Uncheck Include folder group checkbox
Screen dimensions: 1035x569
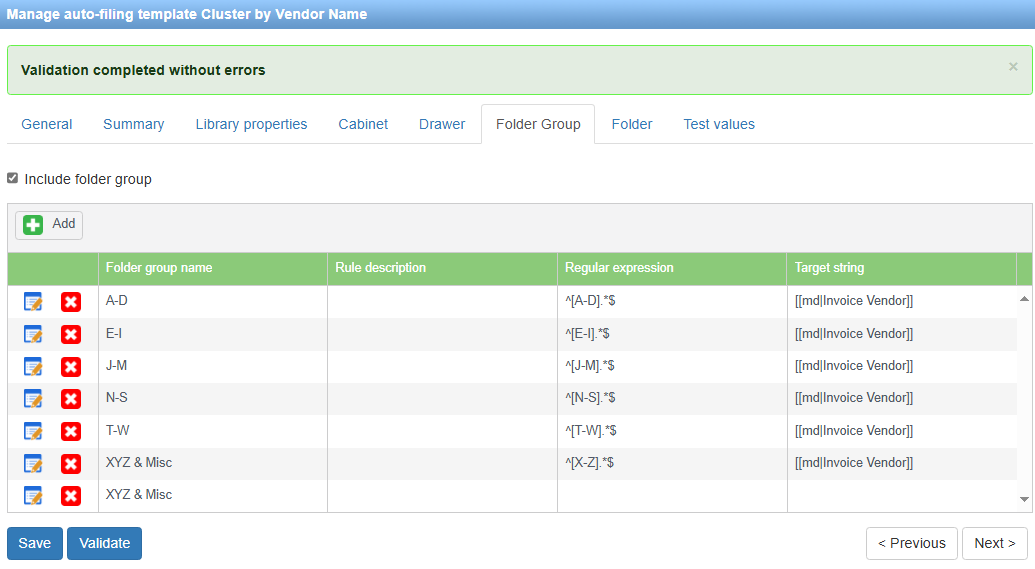[13, 178]
